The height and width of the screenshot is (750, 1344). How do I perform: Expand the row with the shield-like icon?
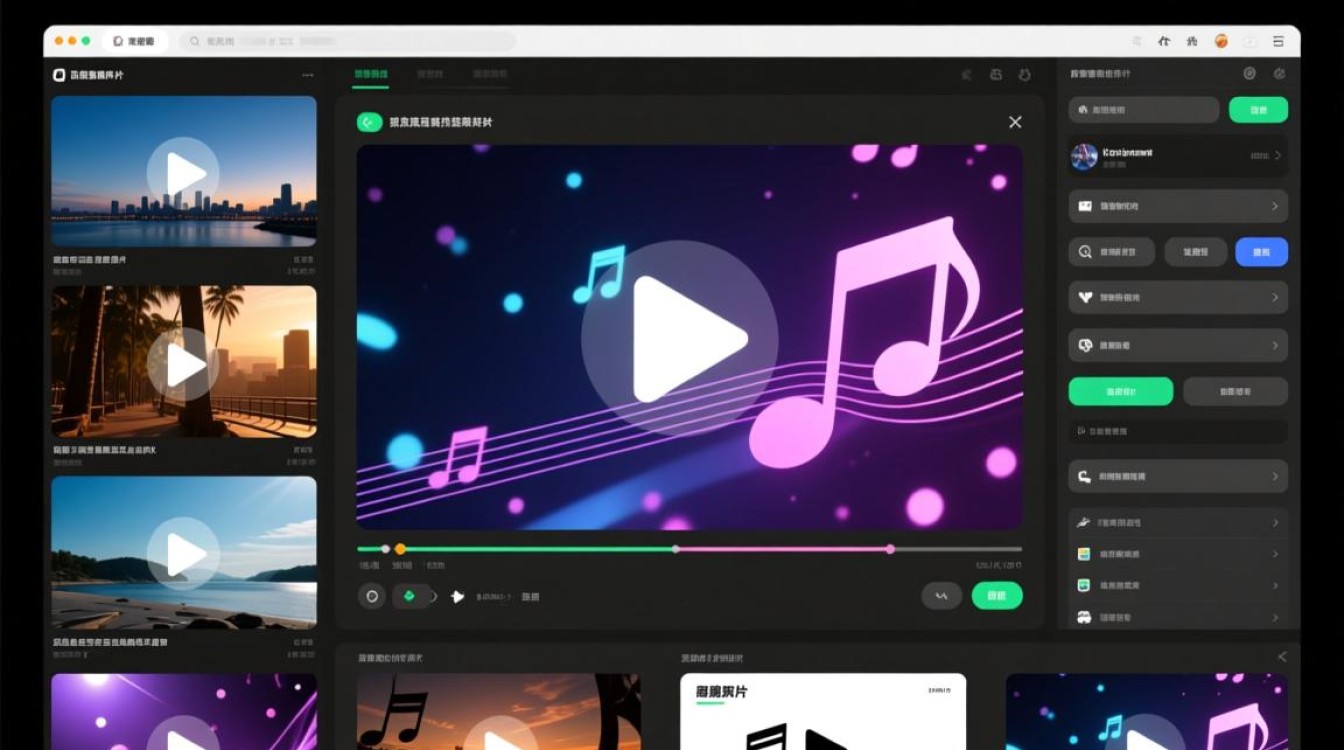coord(1275,345)
